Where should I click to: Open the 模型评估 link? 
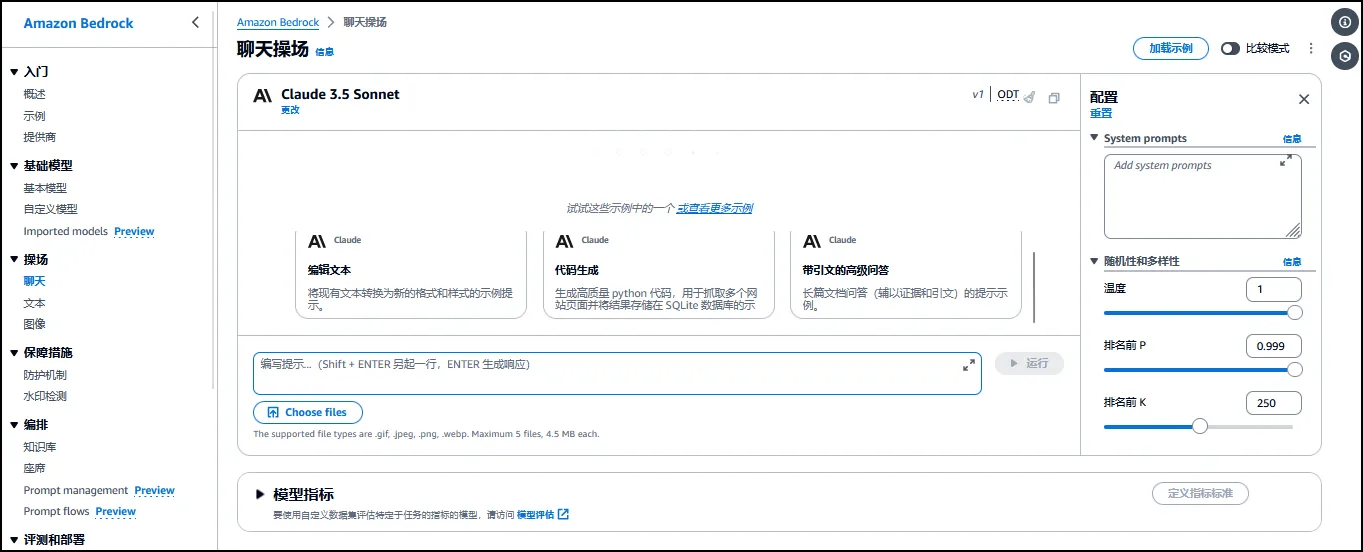point(536,515)
